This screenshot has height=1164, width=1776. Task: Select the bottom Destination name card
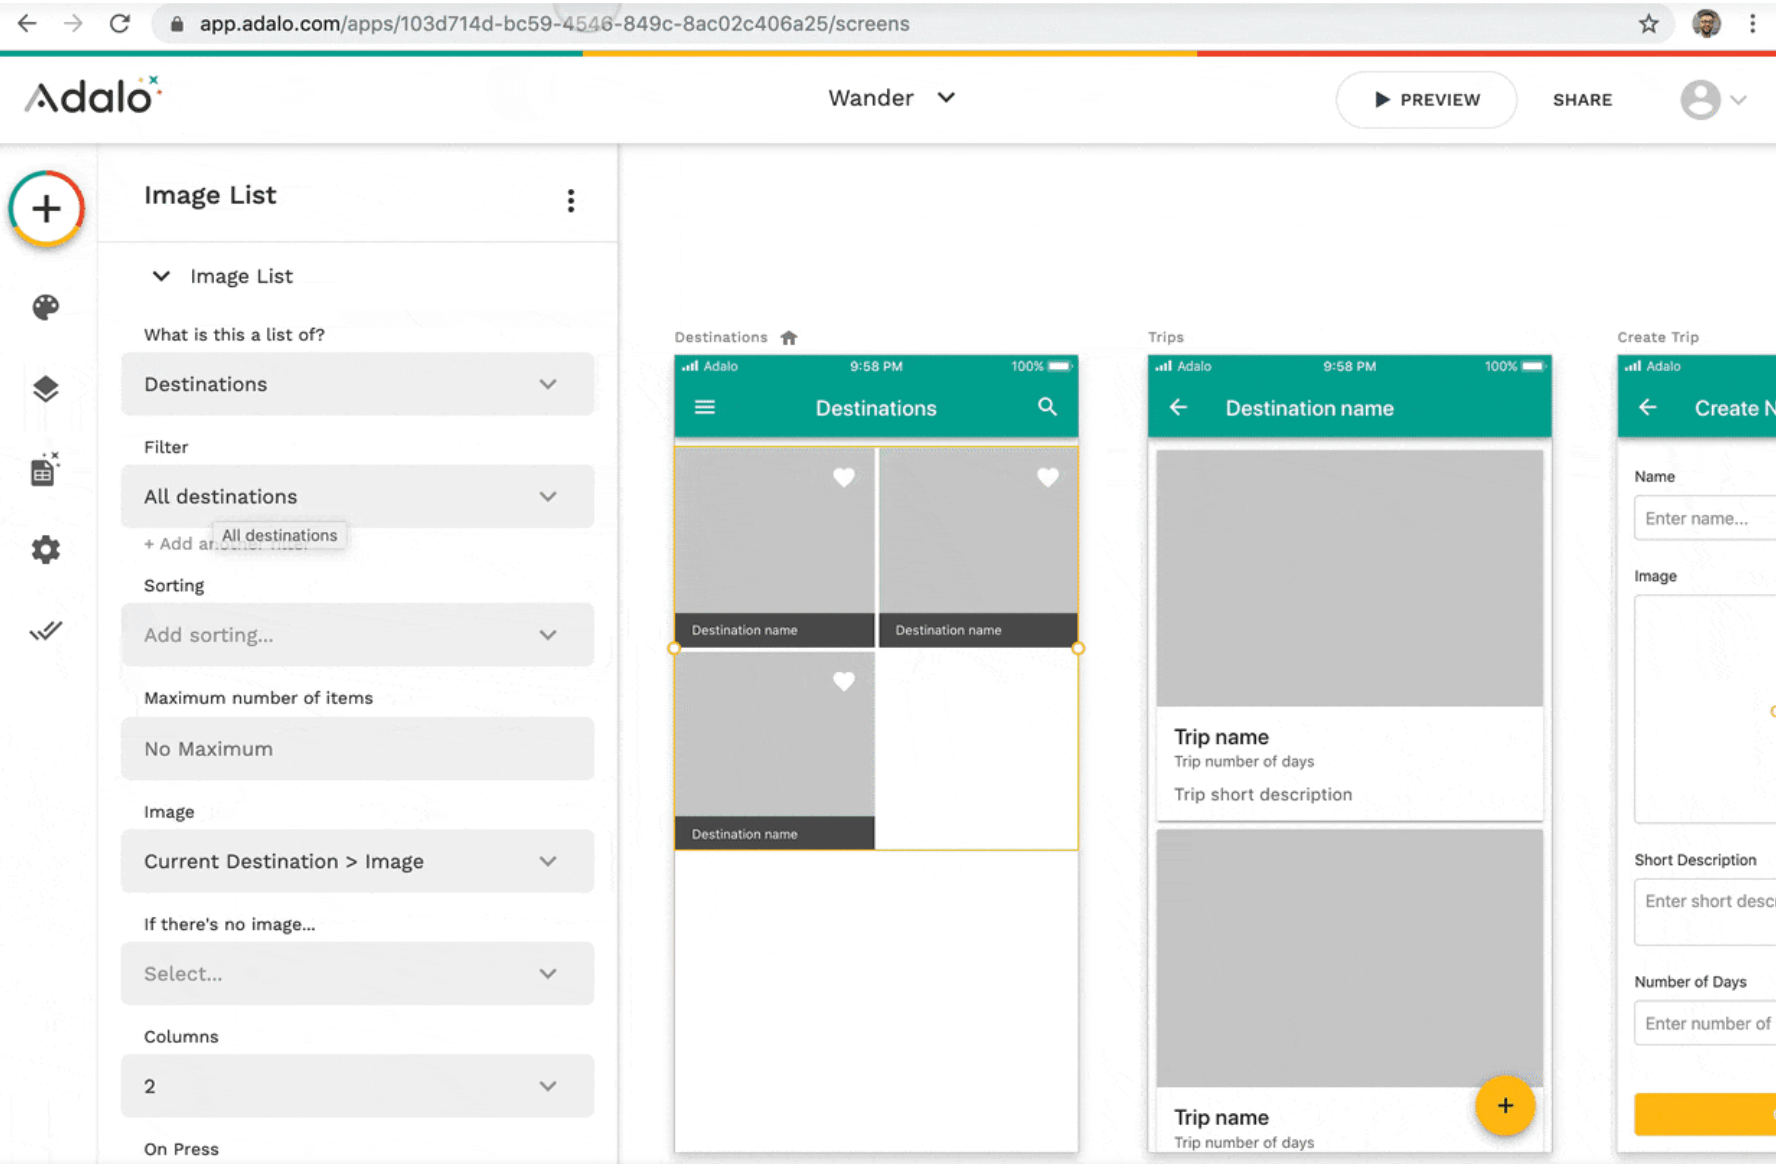774,751
